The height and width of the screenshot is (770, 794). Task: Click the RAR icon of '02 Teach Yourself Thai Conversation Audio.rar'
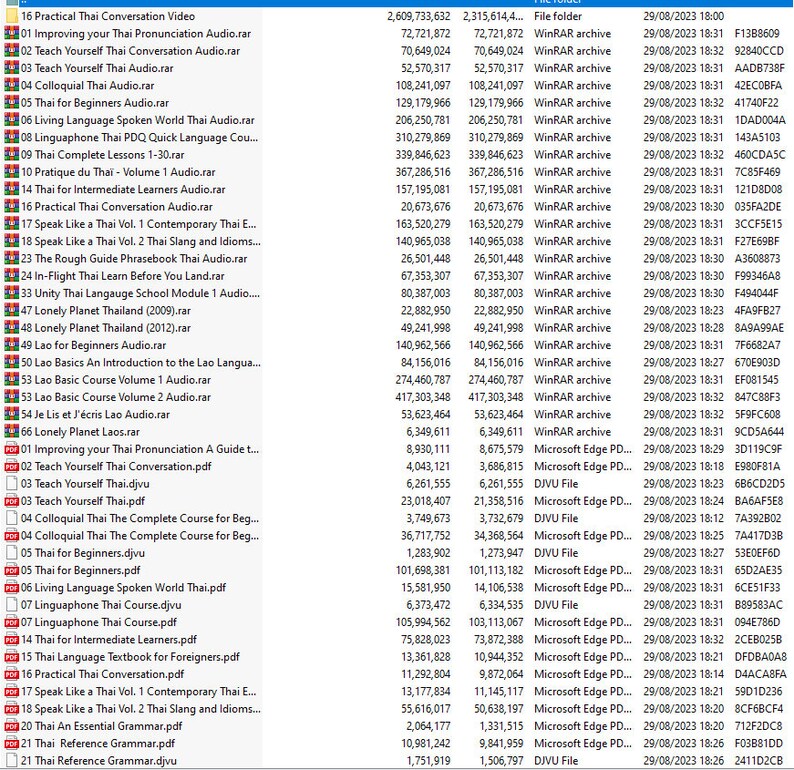pyautogui.click(x=12, y=51)
